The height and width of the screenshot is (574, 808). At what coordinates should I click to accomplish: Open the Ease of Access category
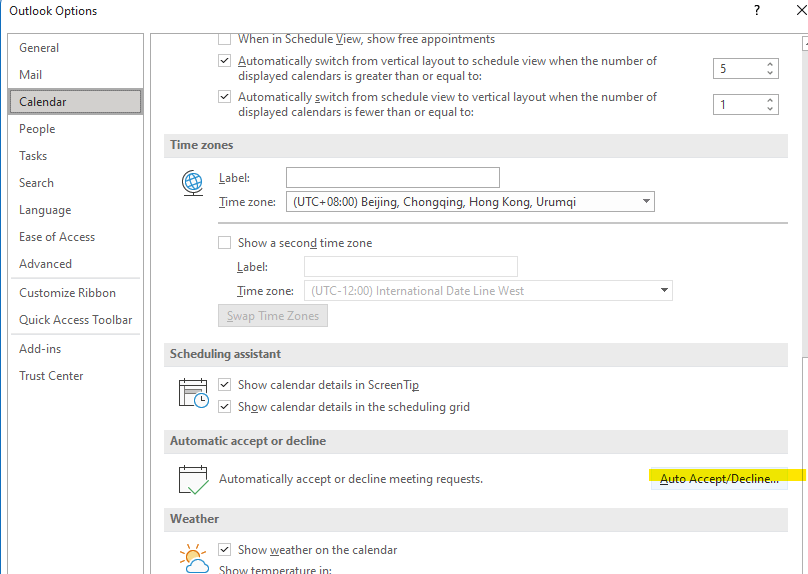pyautogui.click(x=76, y=237)
